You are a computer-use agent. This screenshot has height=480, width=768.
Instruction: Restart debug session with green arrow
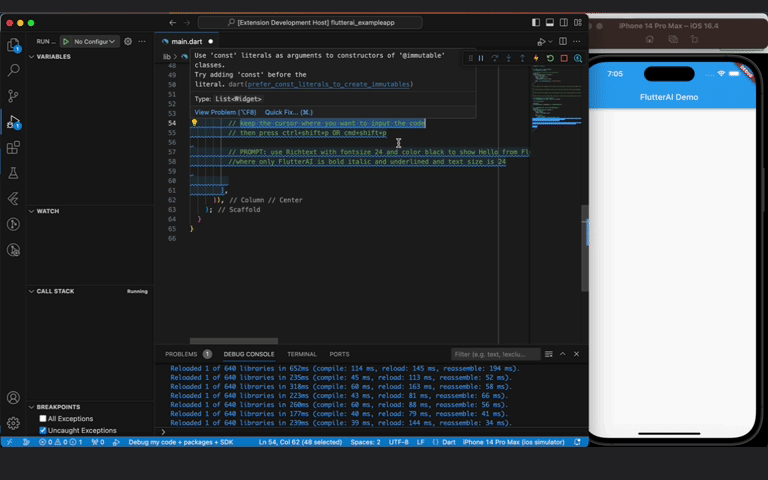(x=550, y=58)
